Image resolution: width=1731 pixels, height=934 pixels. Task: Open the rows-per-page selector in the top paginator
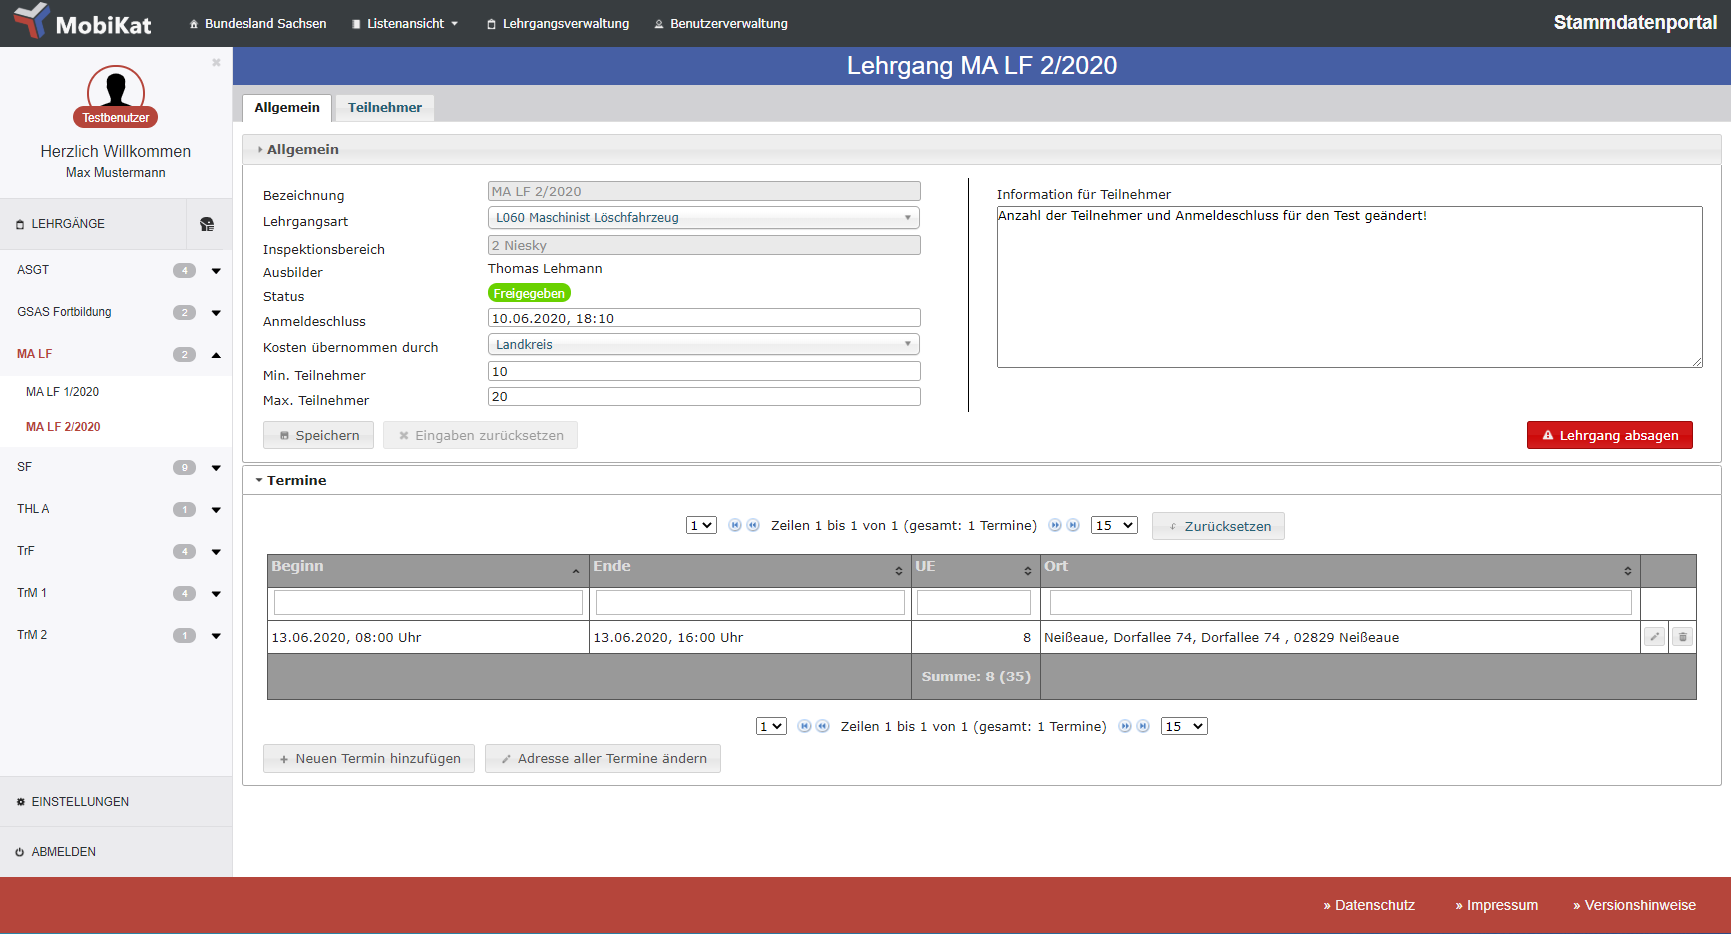point(1114,525)
